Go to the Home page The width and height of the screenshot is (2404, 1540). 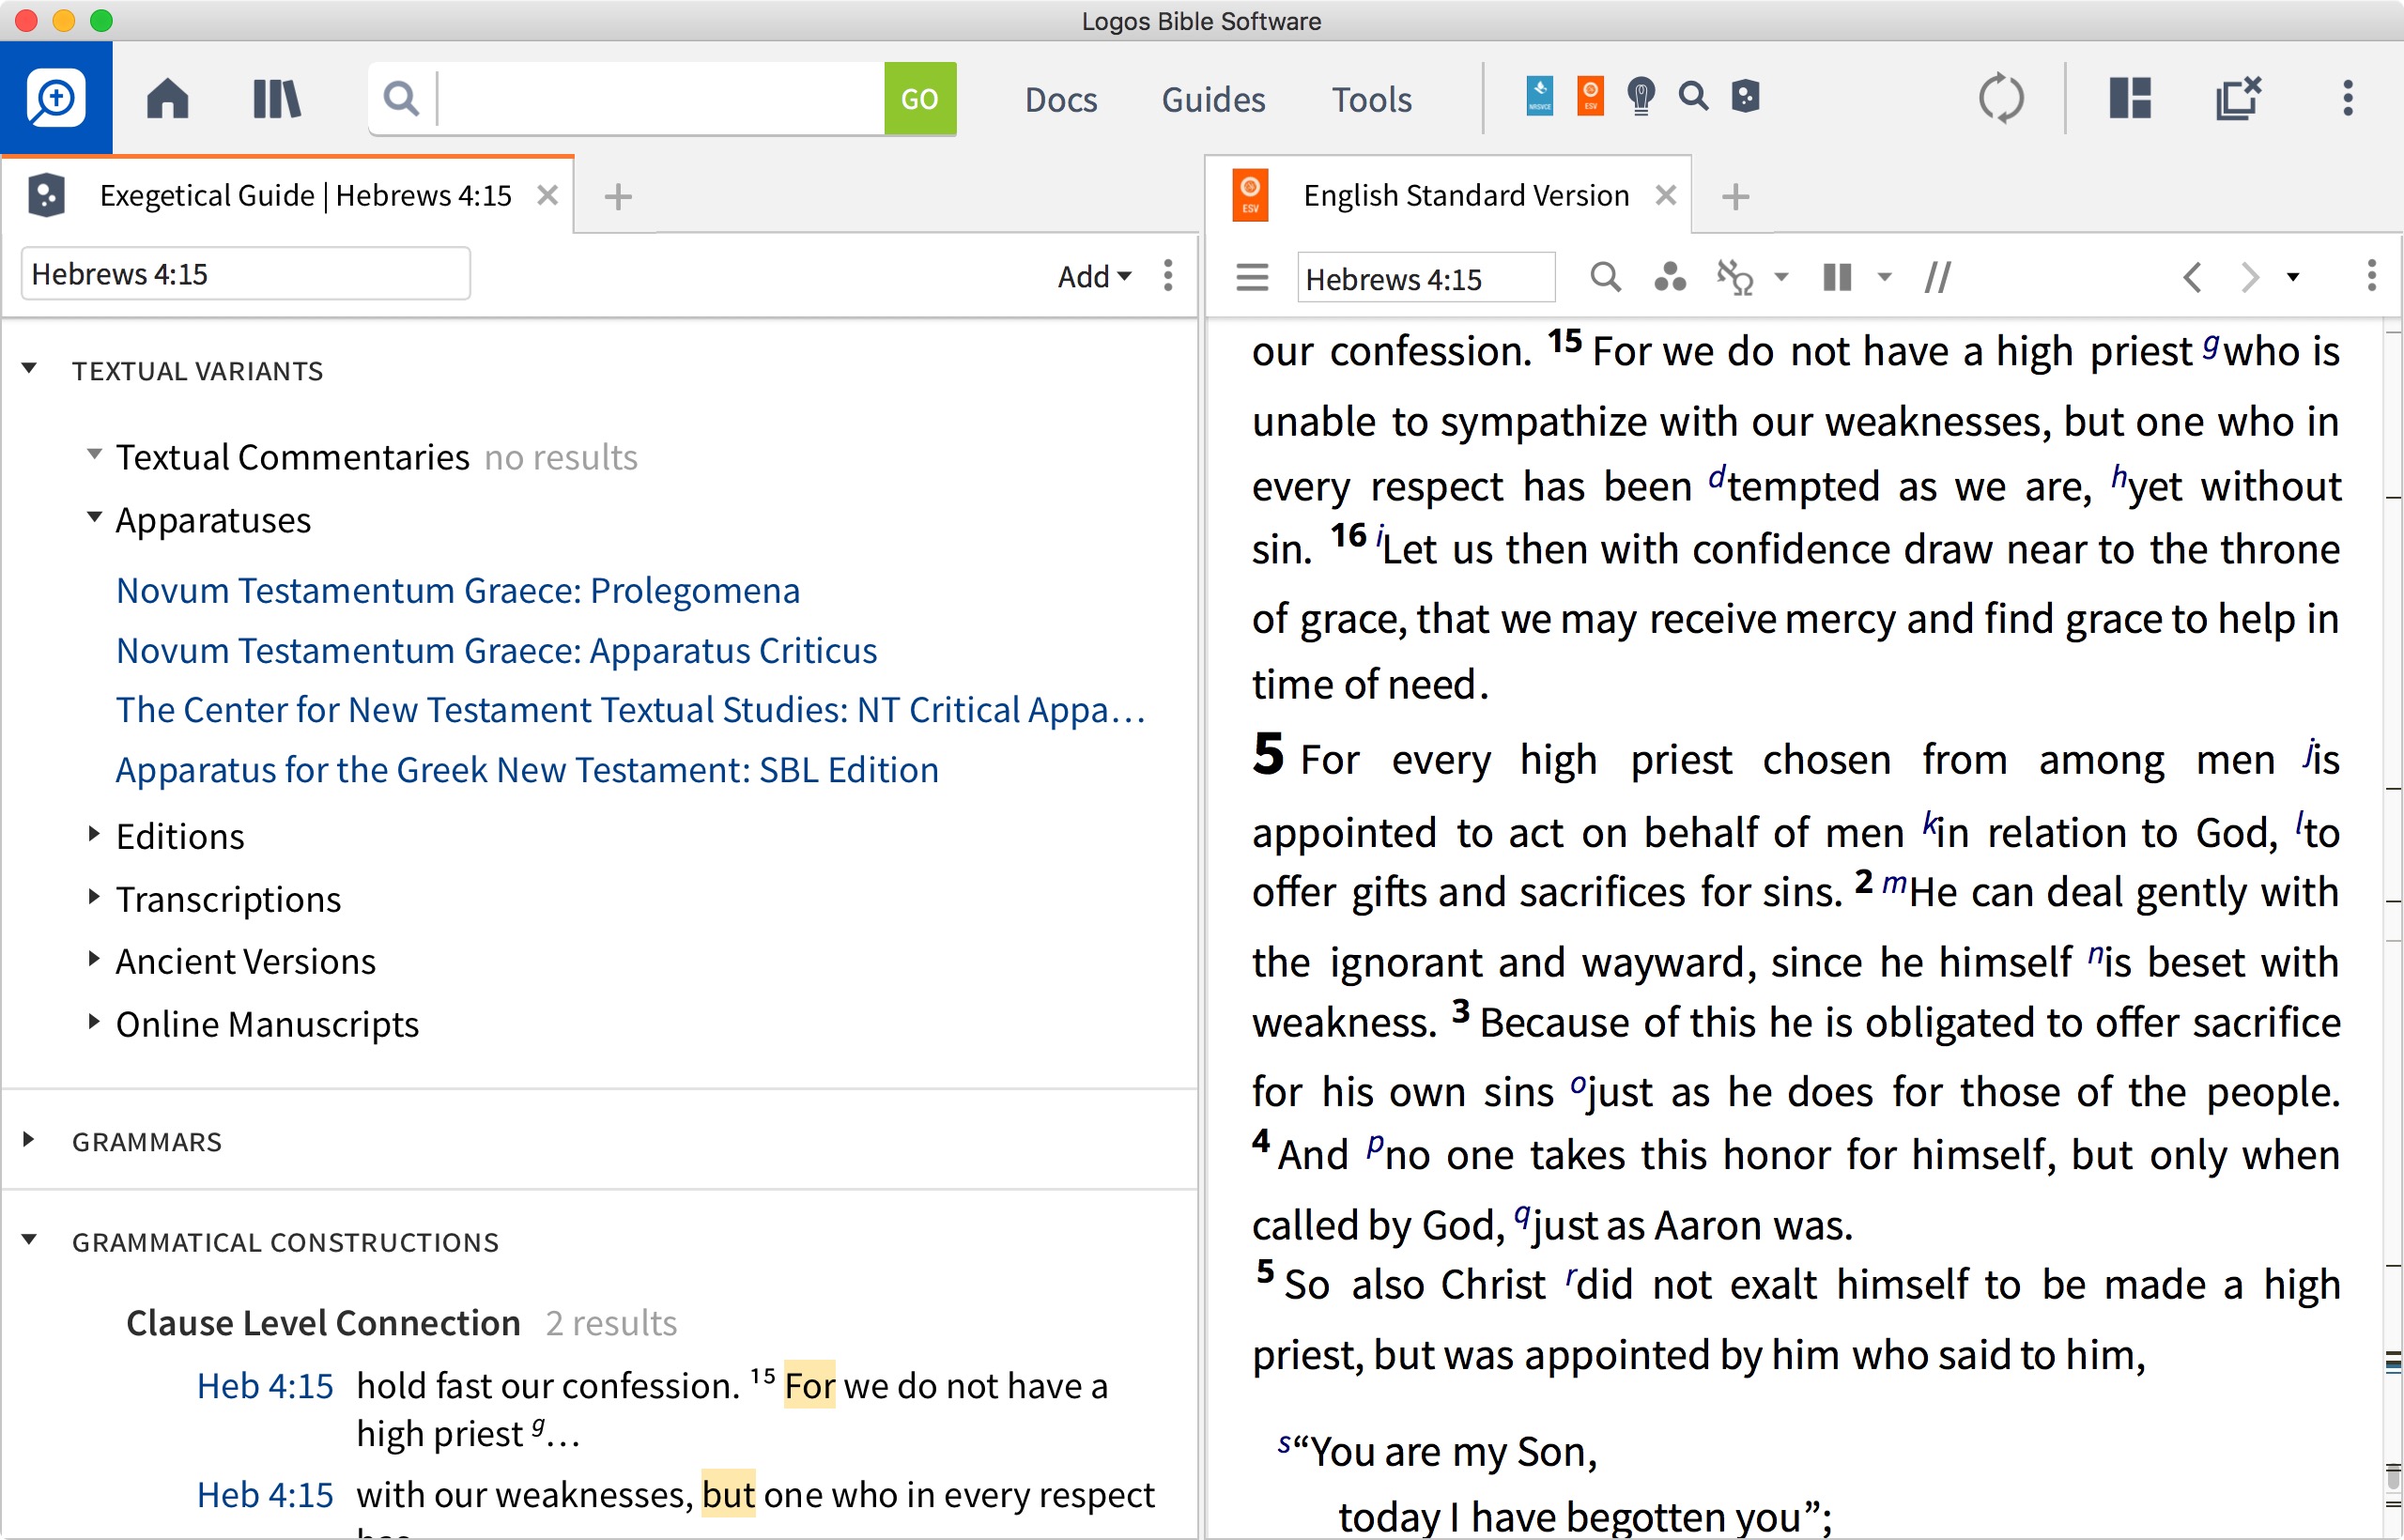tap(168, 99)
